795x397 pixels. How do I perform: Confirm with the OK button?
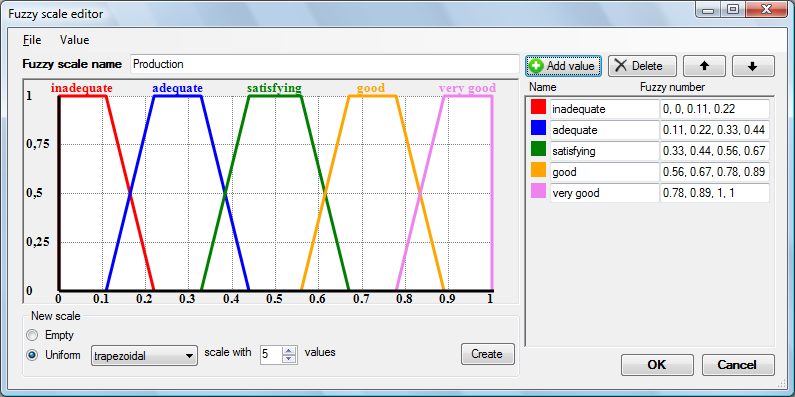(x=657, y=365)
